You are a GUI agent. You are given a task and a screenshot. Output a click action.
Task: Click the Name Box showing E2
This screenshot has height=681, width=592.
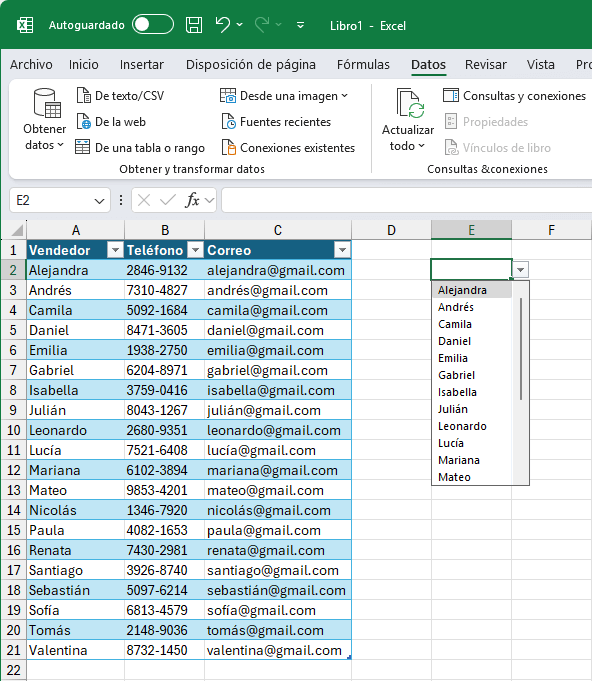point(52,200)
